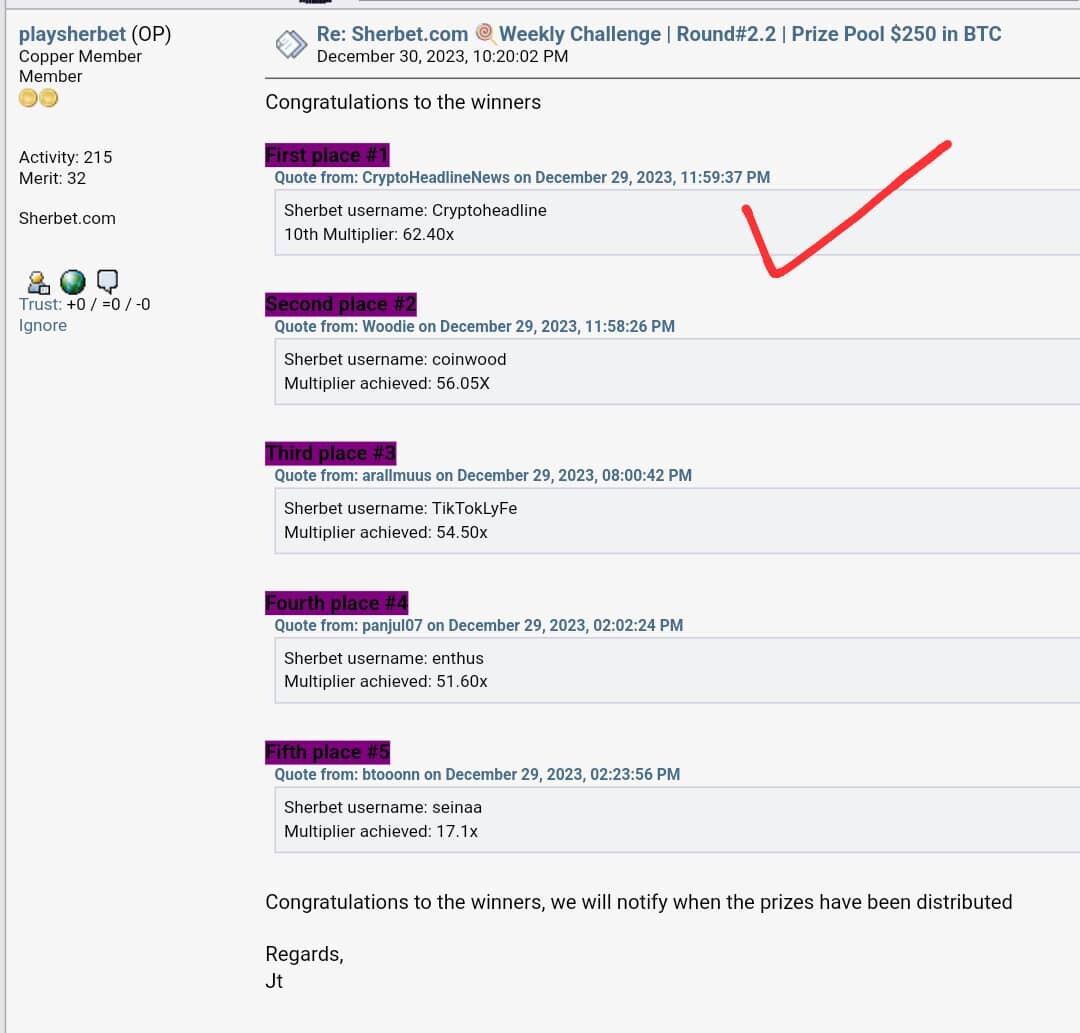
Task: Select 'Fourth place #4' heading
Action: [x=337, y=603]
